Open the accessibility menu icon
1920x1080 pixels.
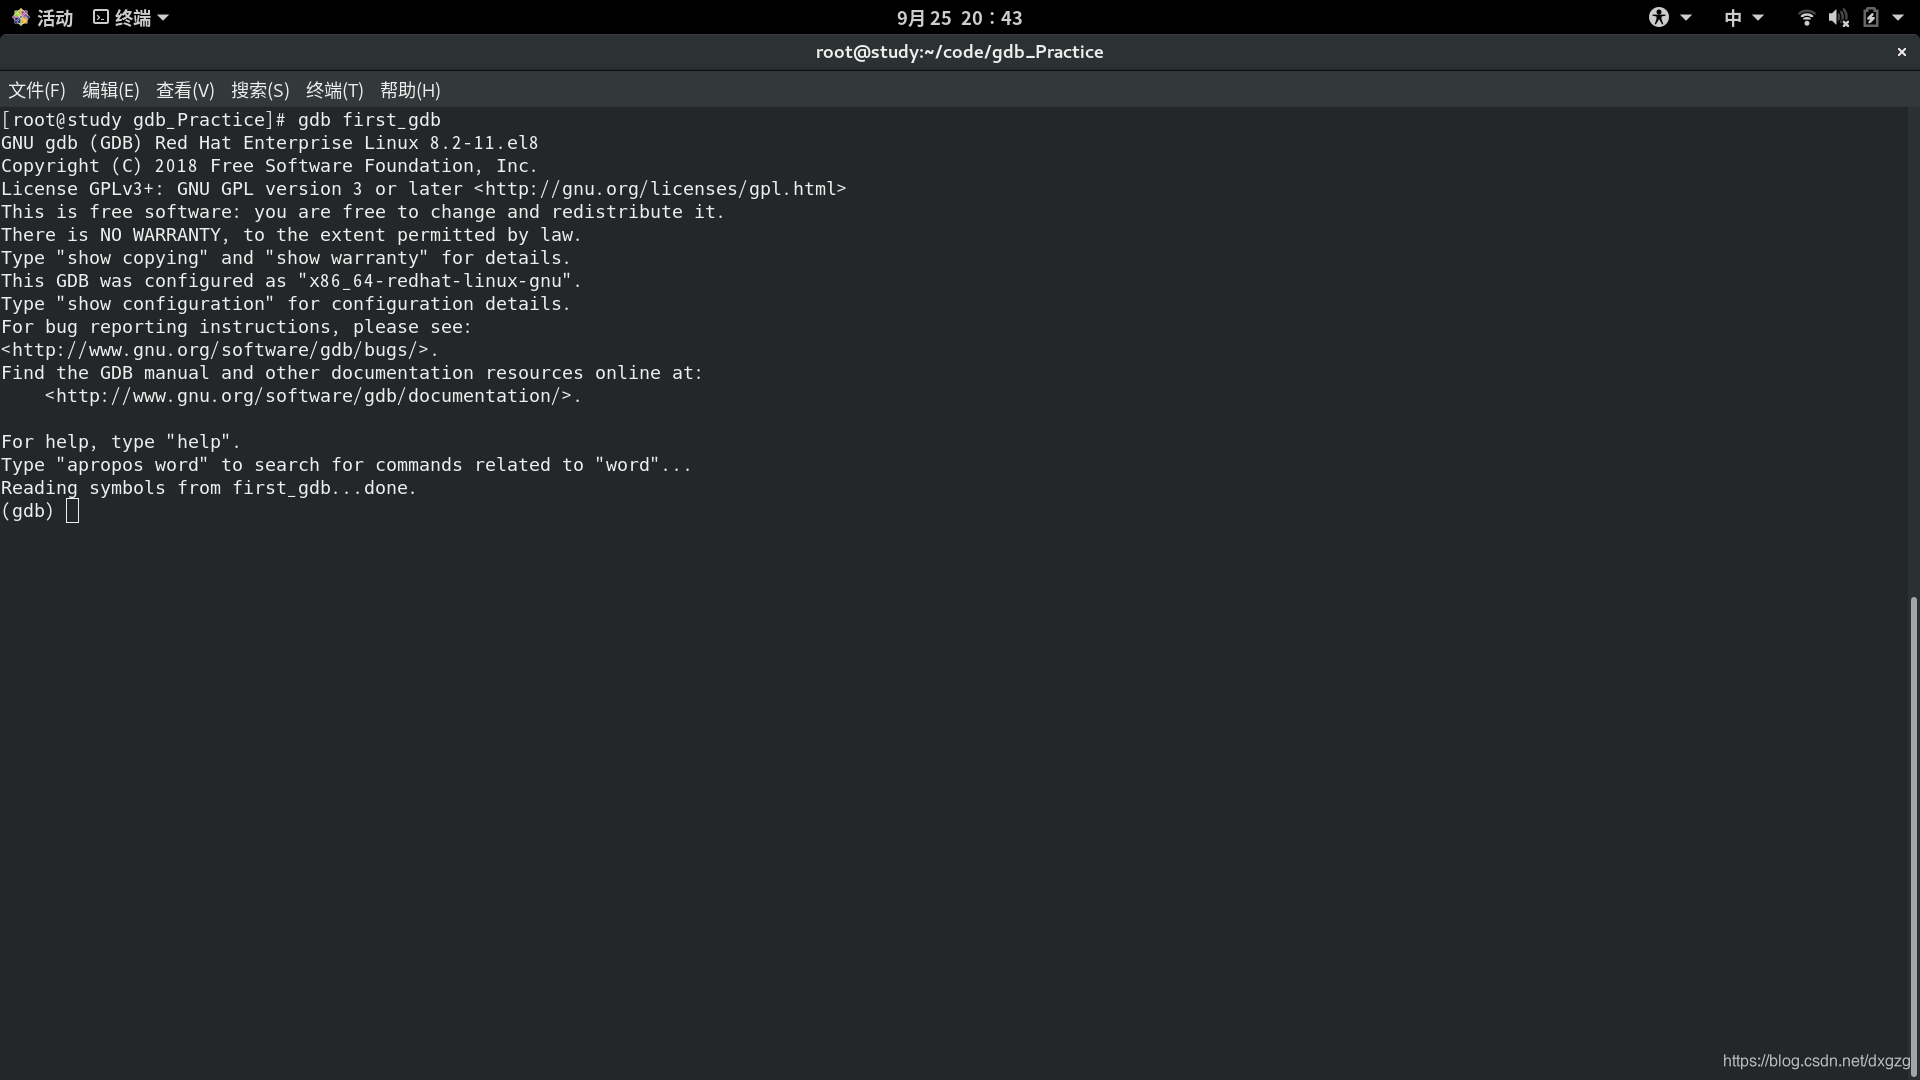(1659, 17)
